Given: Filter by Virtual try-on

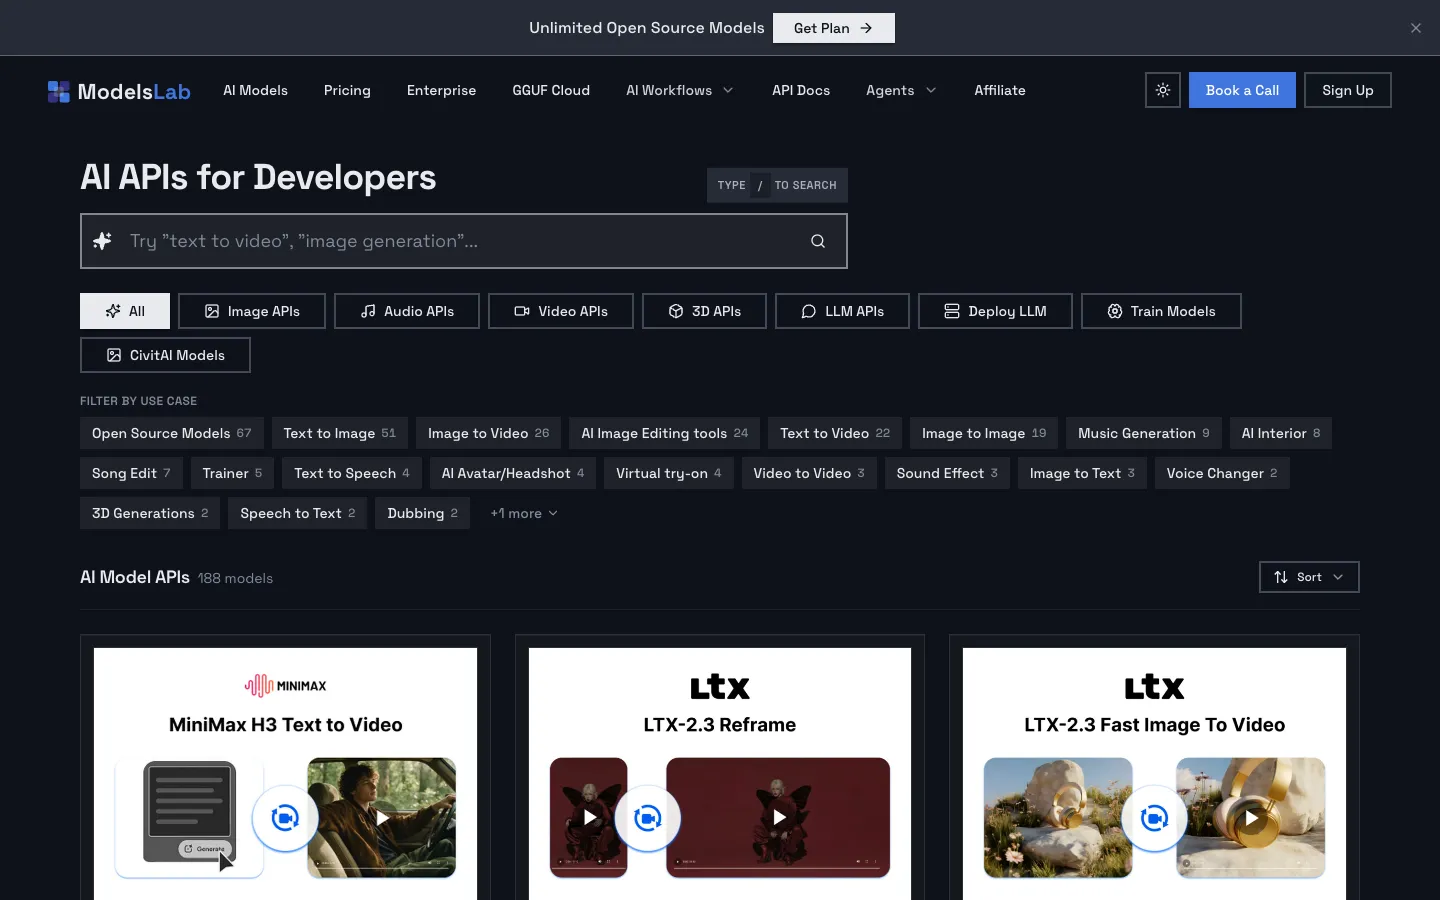Looking at the screenshot, I should (669, 473).
